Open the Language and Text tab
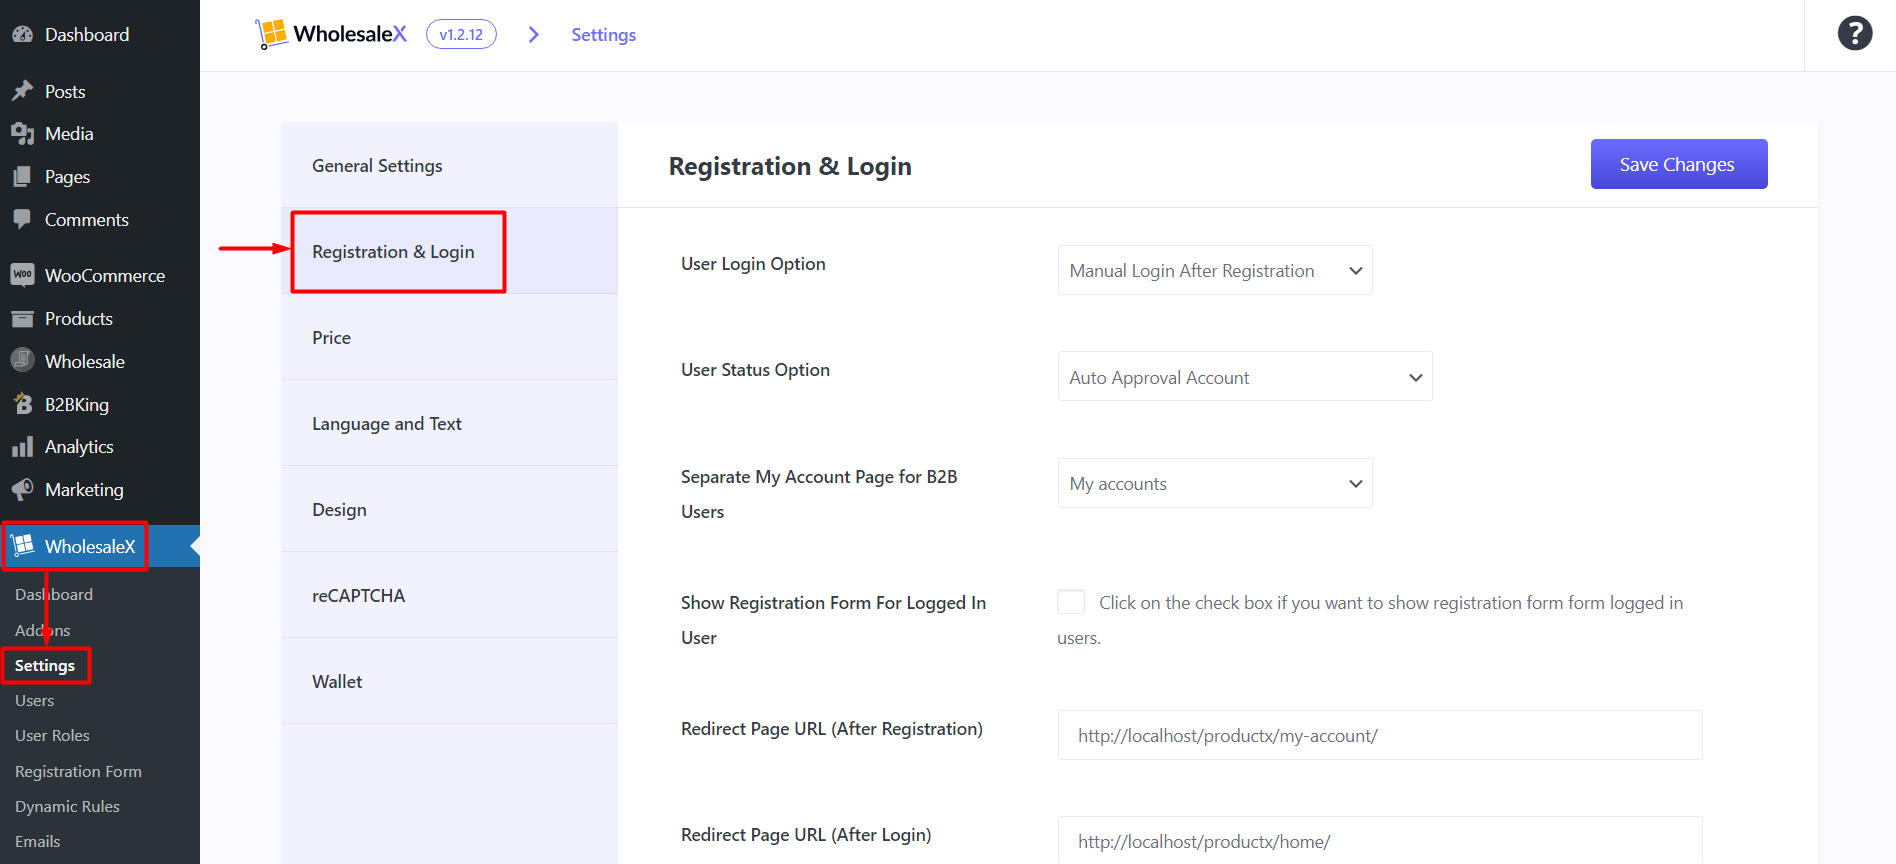The height and width of the screenshot is (864, 1896). (x=449, y=423)
